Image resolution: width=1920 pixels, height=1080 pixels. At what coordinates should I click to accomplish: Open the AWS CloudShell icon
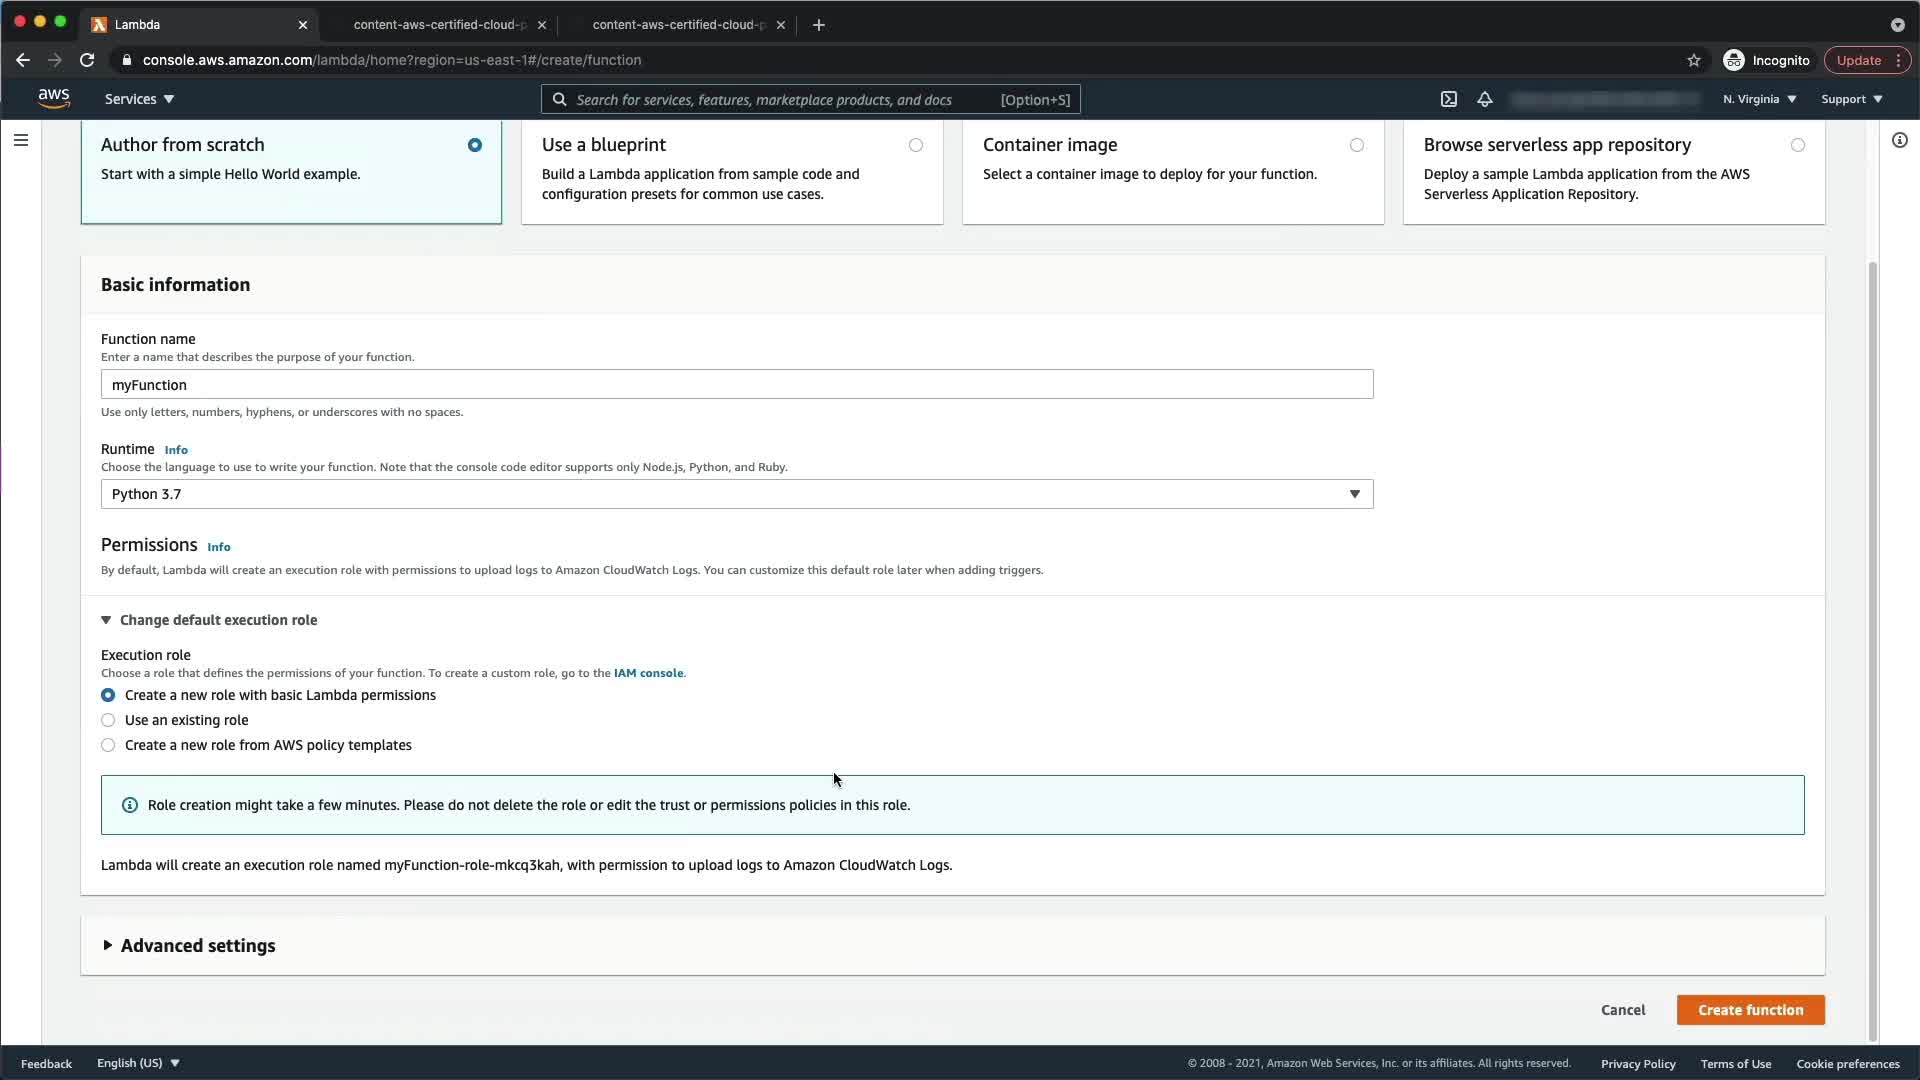pyautogui.click(x=1448, y=99)
